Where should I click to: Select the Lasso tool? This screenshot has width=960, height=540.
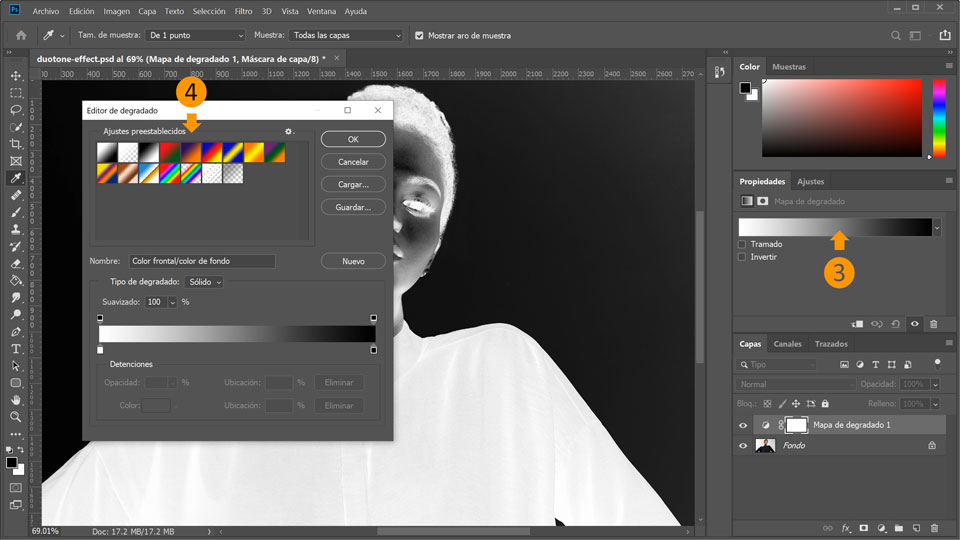pyautogui.click(x=16, y=110)
